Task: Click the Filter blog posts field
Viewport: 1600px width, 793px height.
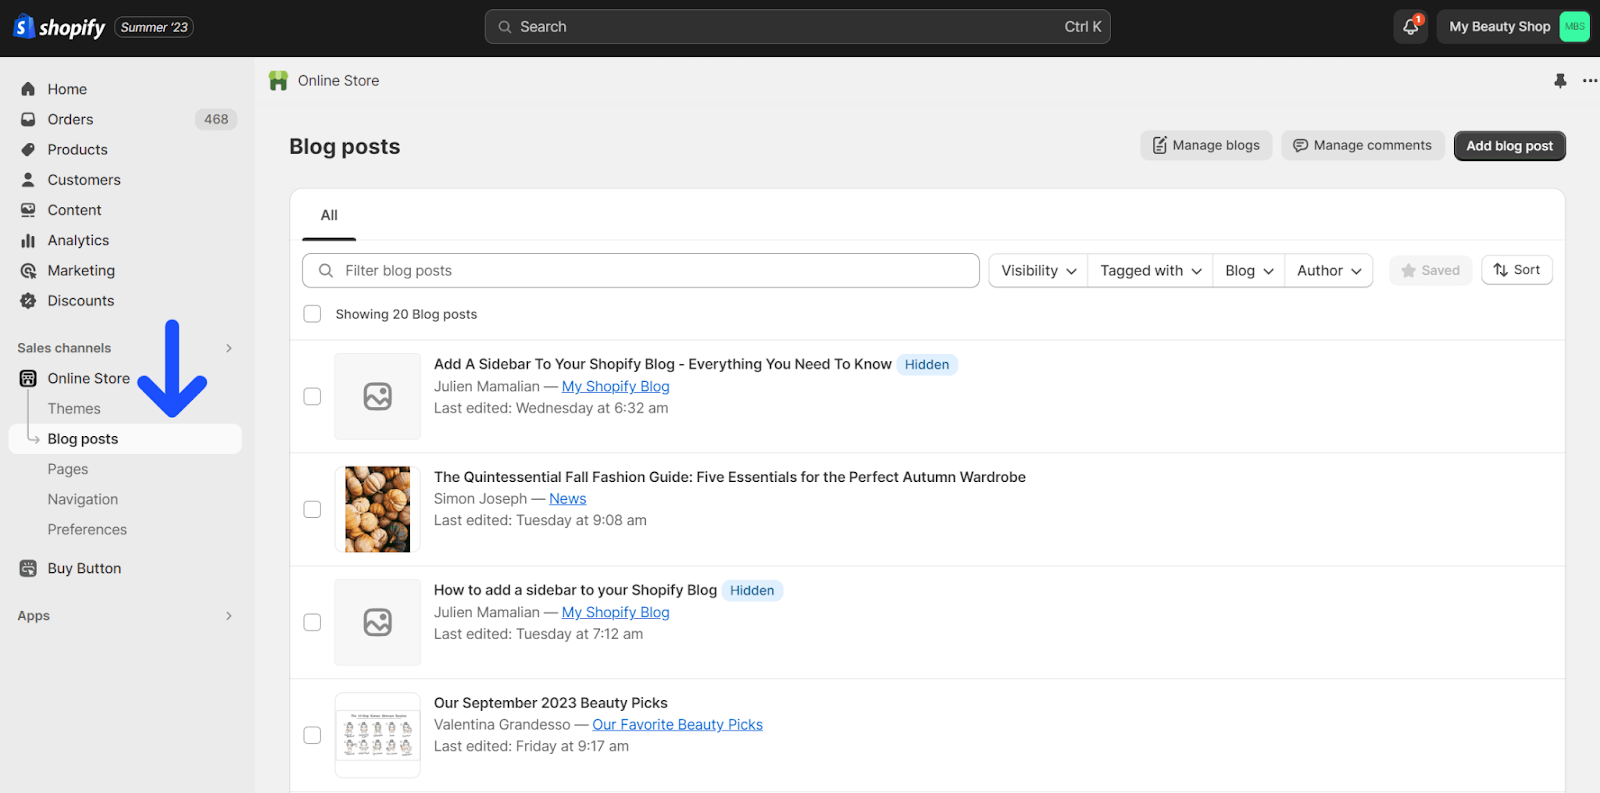Action: point(640,270)
